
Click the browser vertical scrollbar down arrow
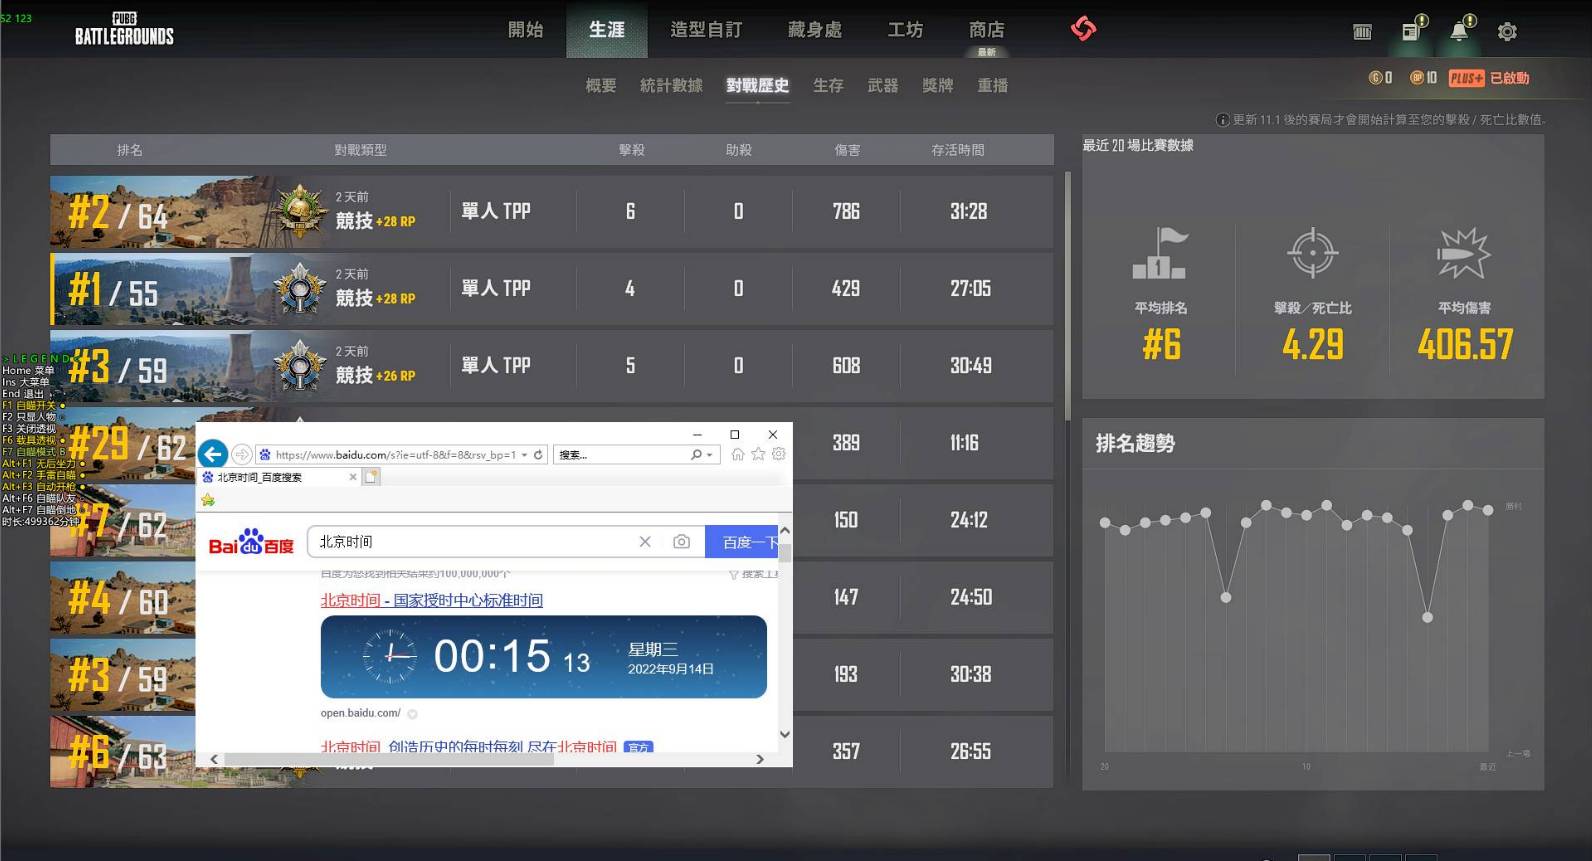coord(785,734)
